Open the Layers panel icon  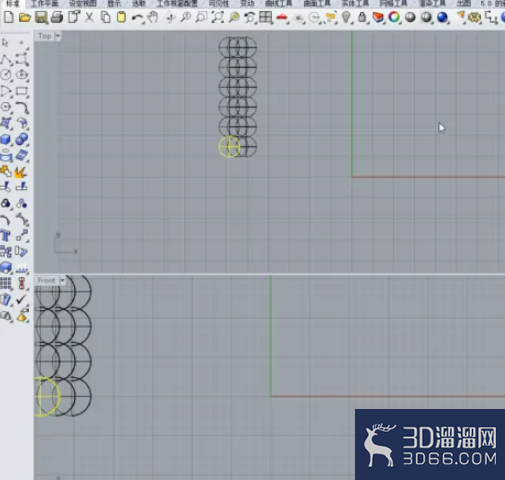[378, 17]
